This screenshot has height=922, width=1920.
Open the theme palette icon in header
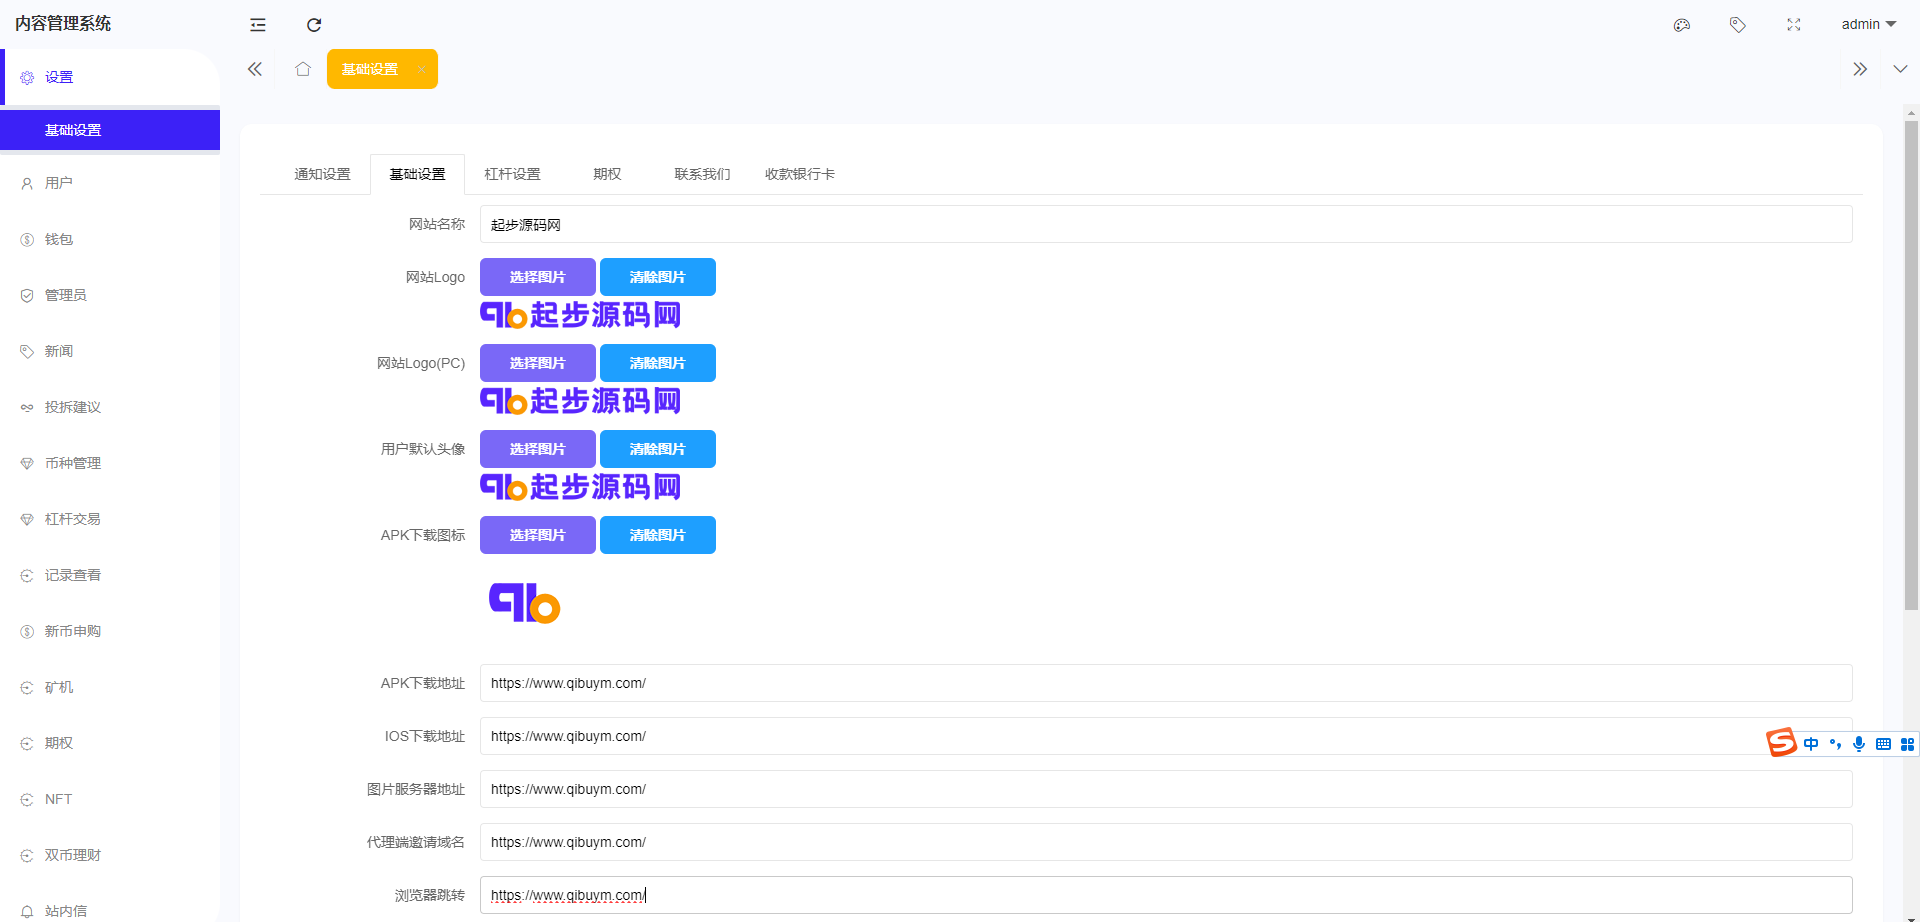1682,25
